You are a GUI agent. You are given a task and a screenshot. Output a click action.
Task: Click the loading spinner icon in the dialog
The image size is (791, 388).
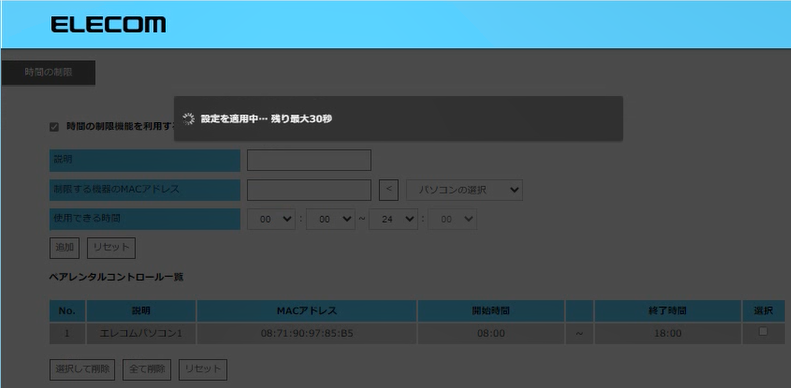coord(188,119)
